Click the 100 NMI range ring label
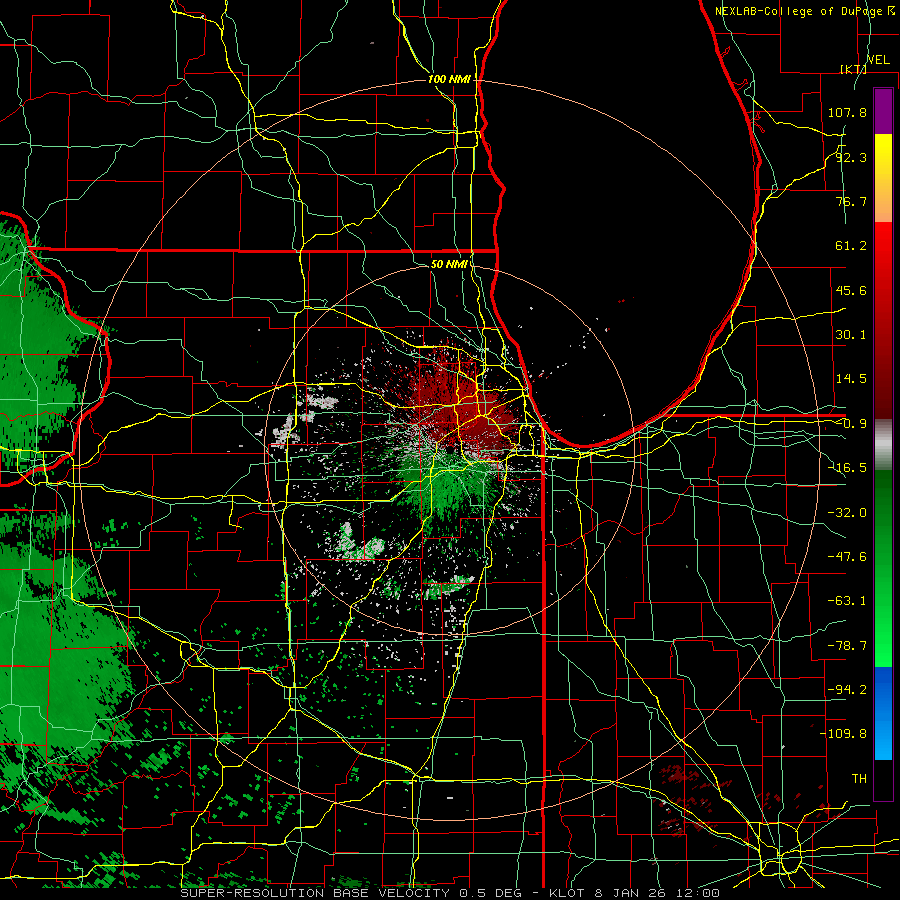 pyautogui.click(x=449, y=79)
